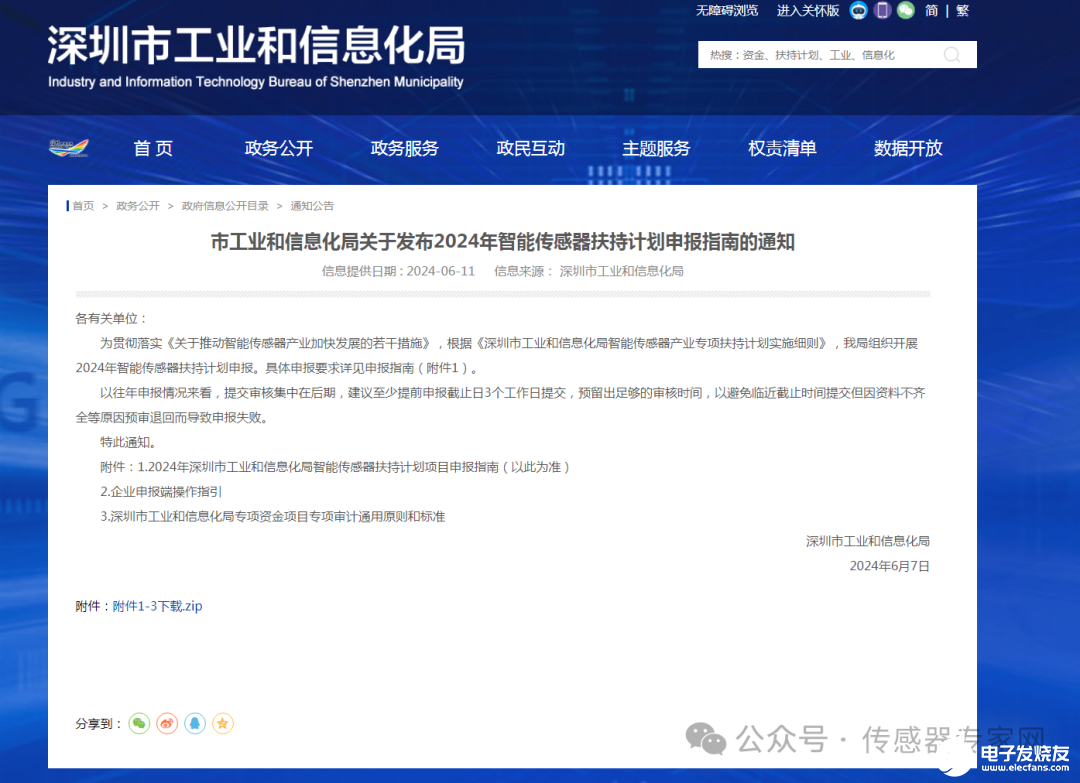The height and width of the screenshot is (783, 1080).
Task: Open 首页 in main navigation
Action: click(153, 148)
